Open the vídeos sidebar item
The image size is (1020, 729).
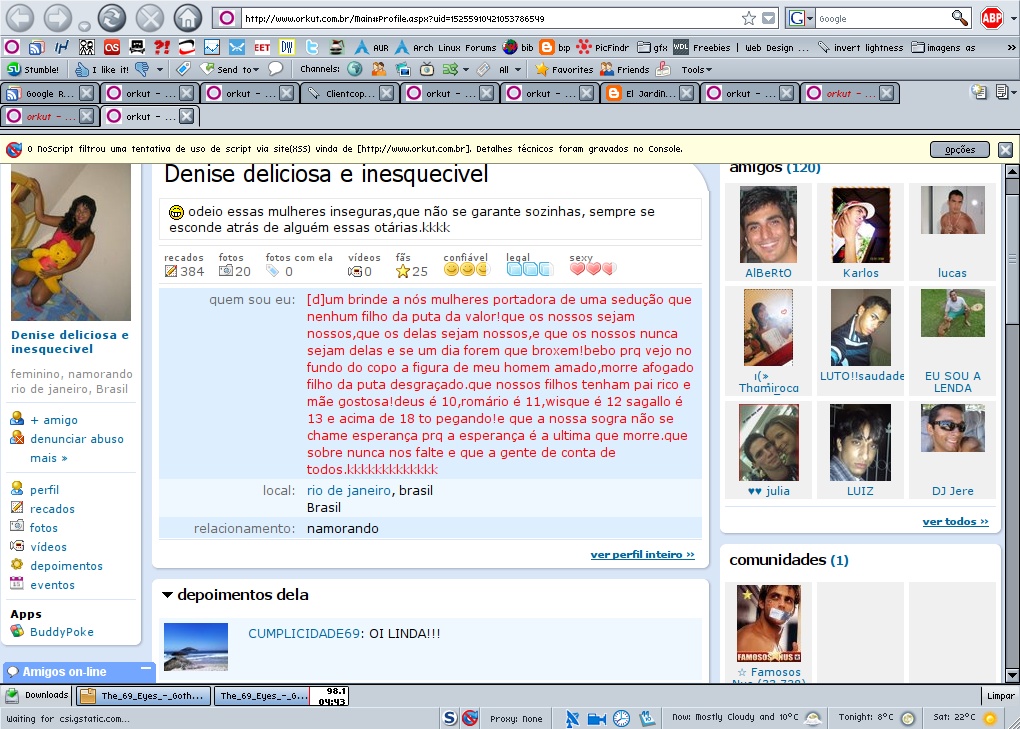(x=48, y=546)
